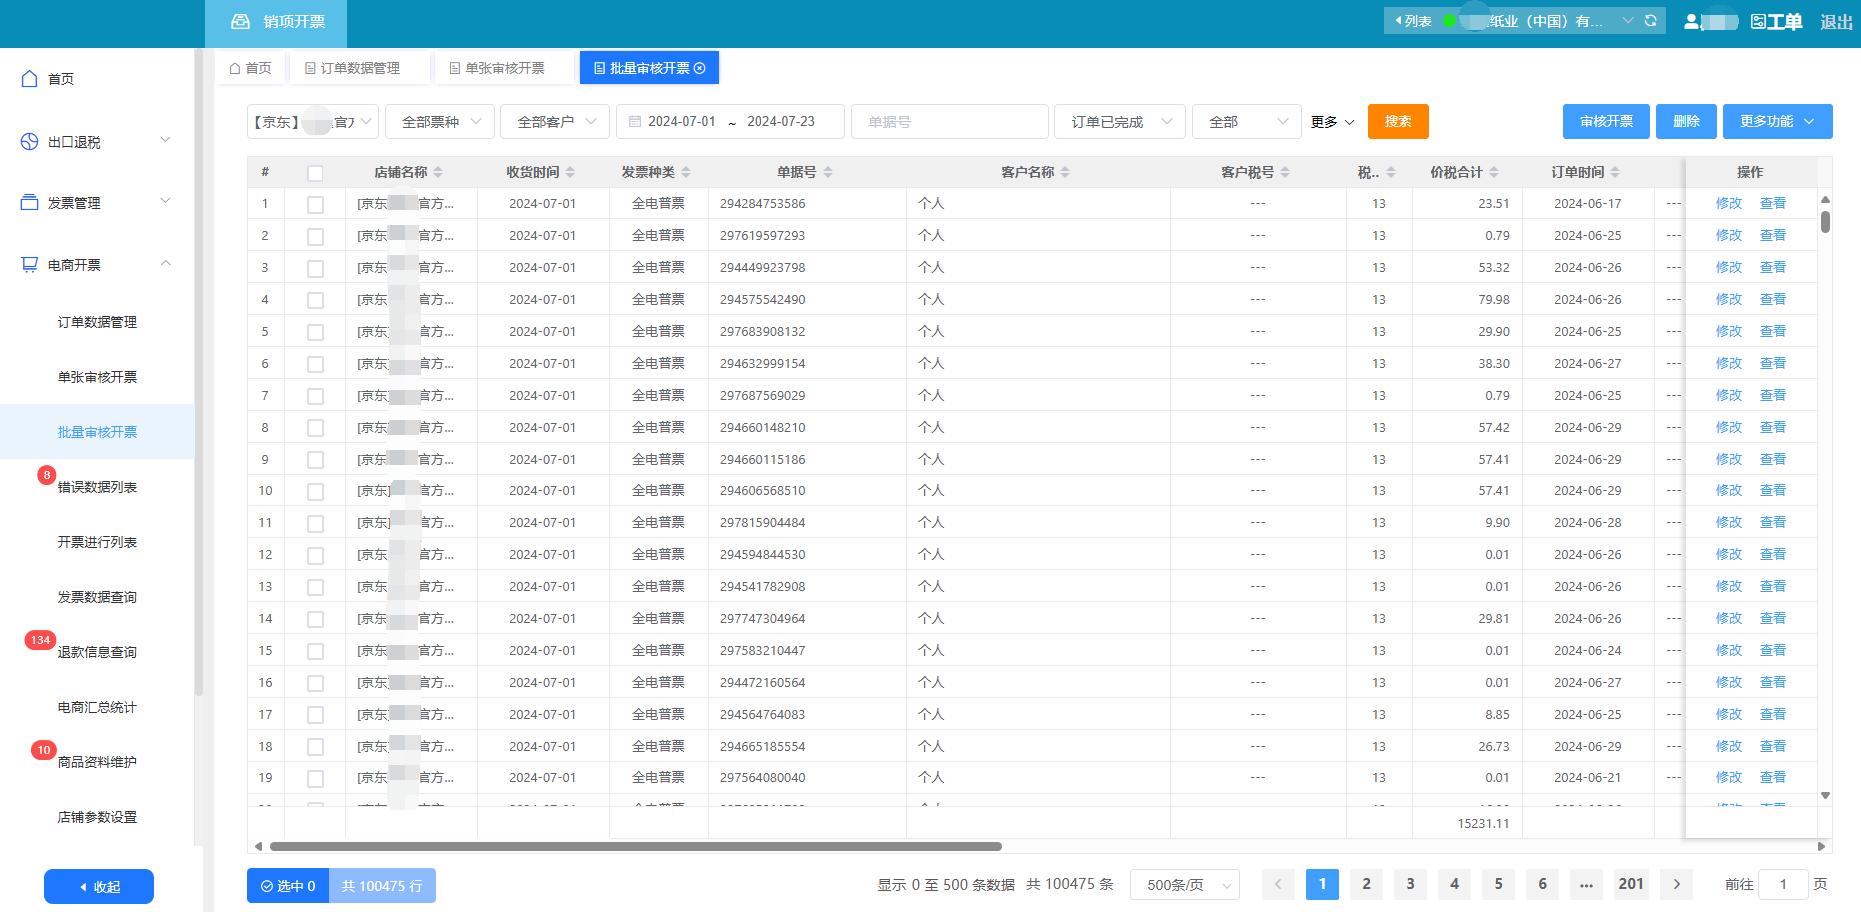1861x912 pixels.
Task: Click the 单据号 search input field
Action: click(x=949, y=122)
